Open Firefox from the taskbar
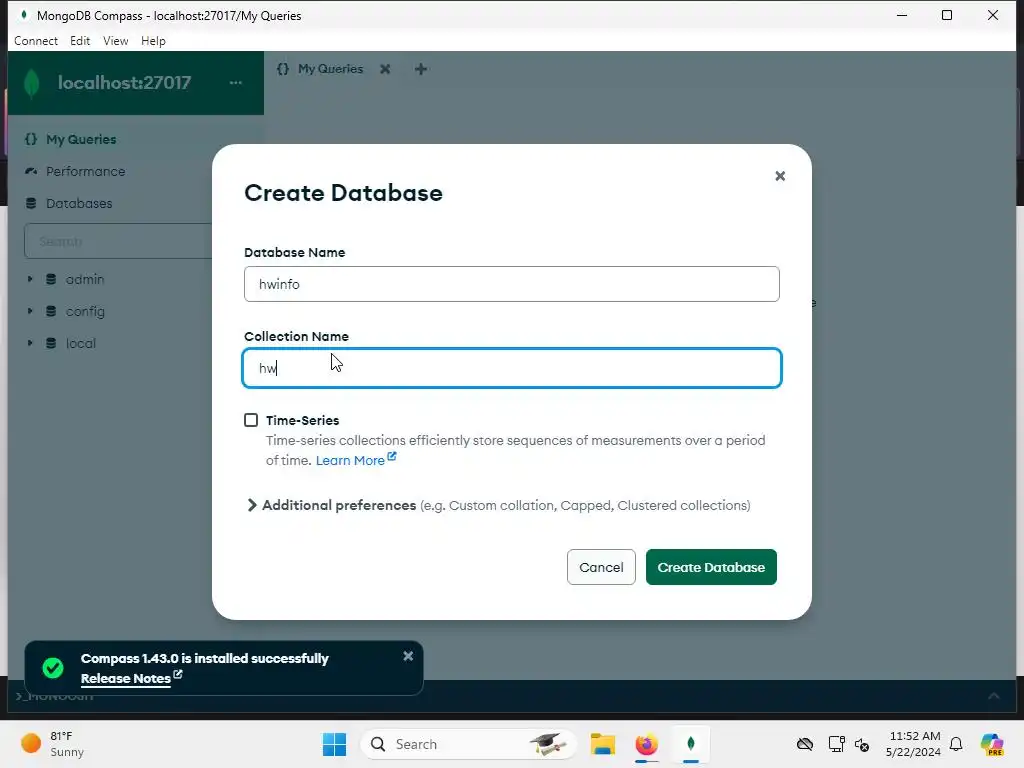The height and width of the screenshot is (768, 1024). (x=647, y=744)
